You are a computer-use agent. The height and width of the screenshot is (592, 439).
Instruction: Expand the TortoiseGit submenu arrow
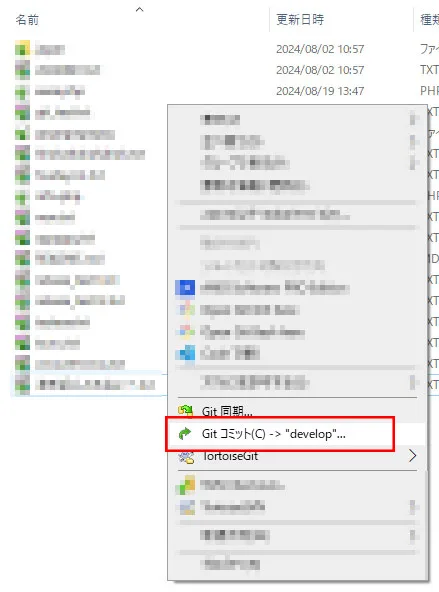[x=413, y=456]
